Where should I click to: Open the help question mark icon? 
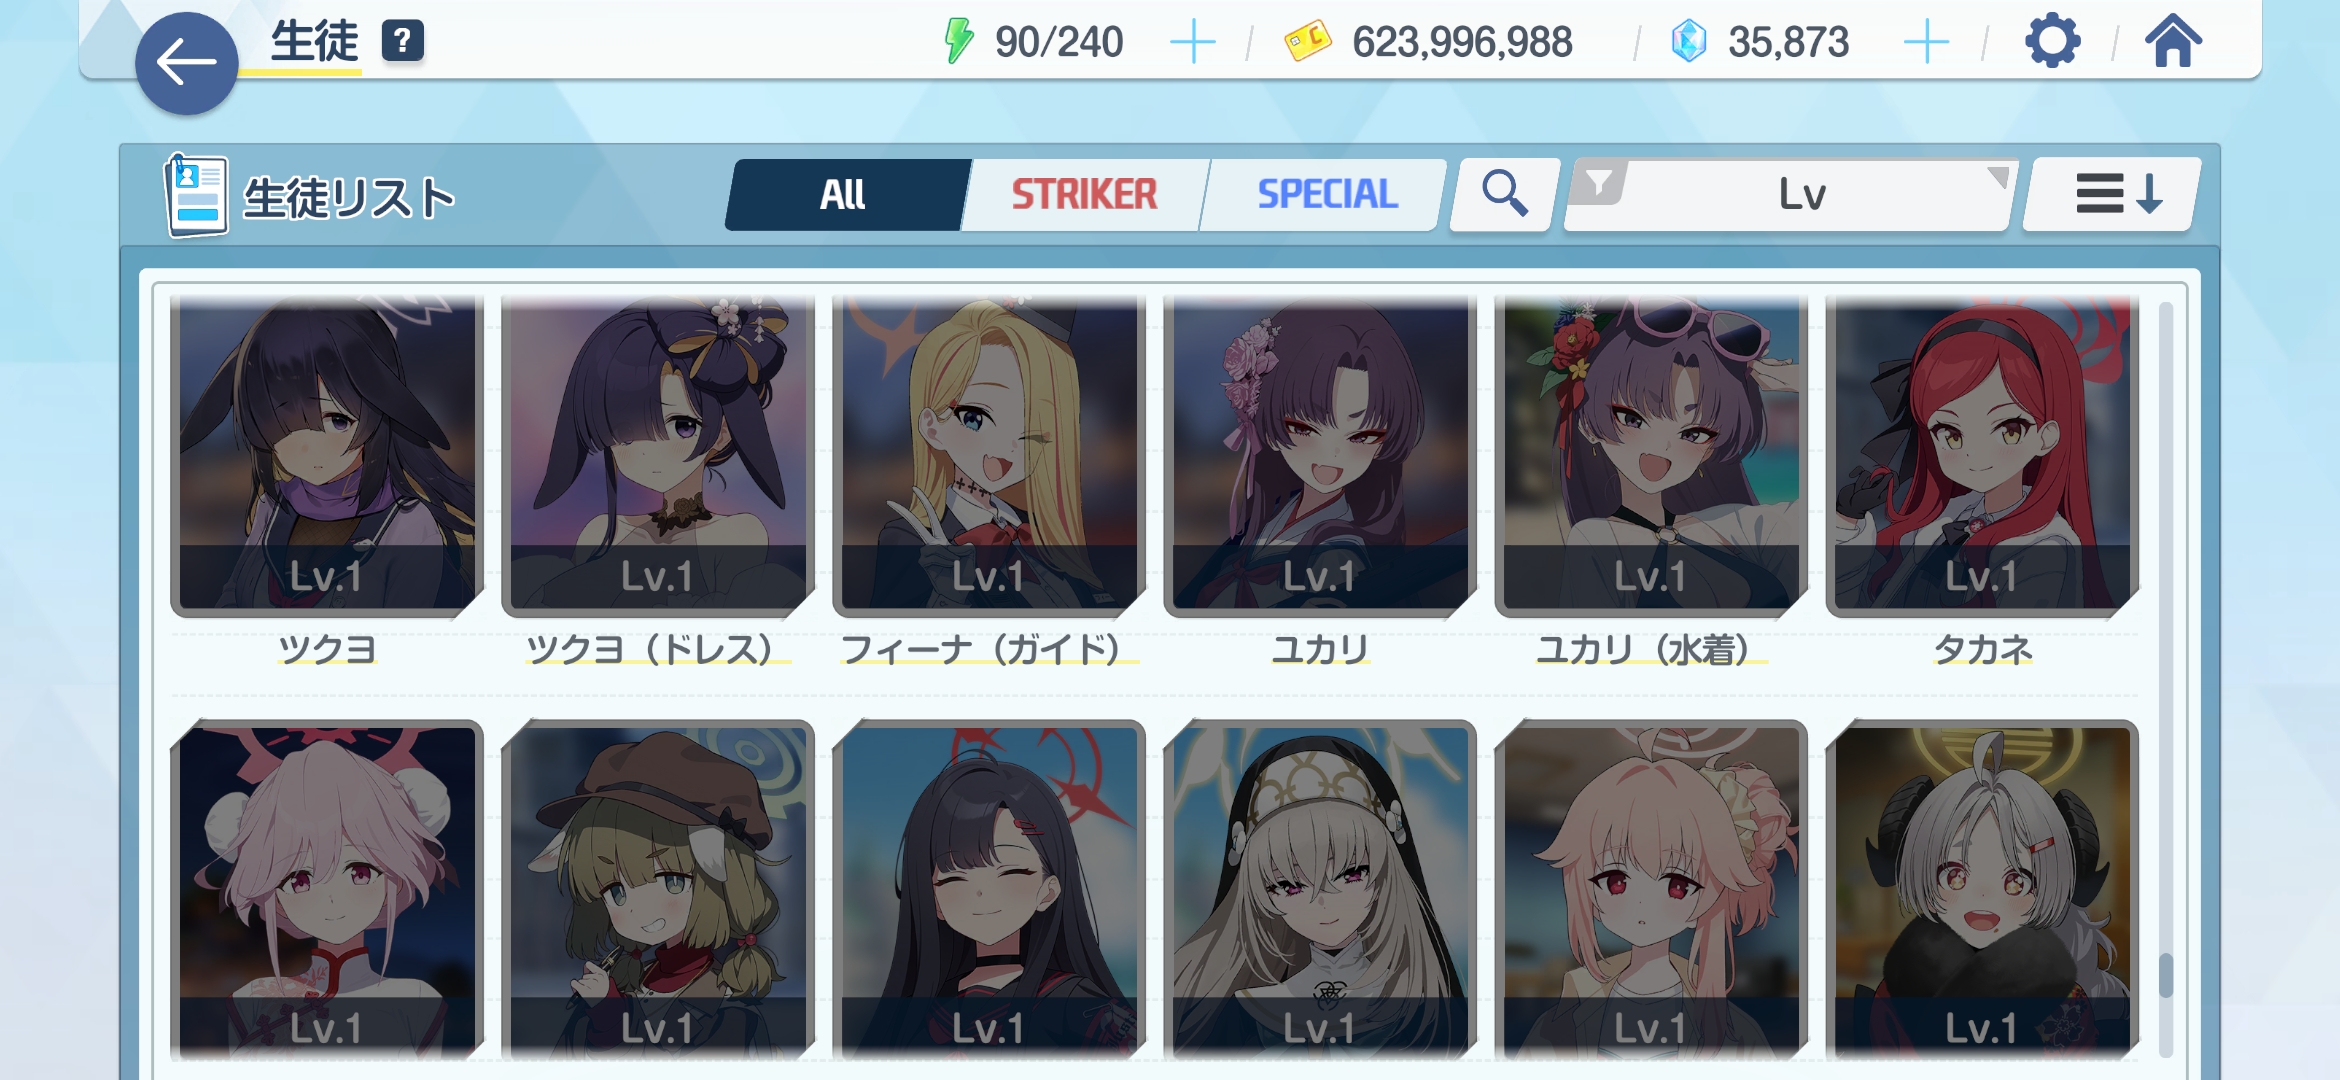click(403, 41)
